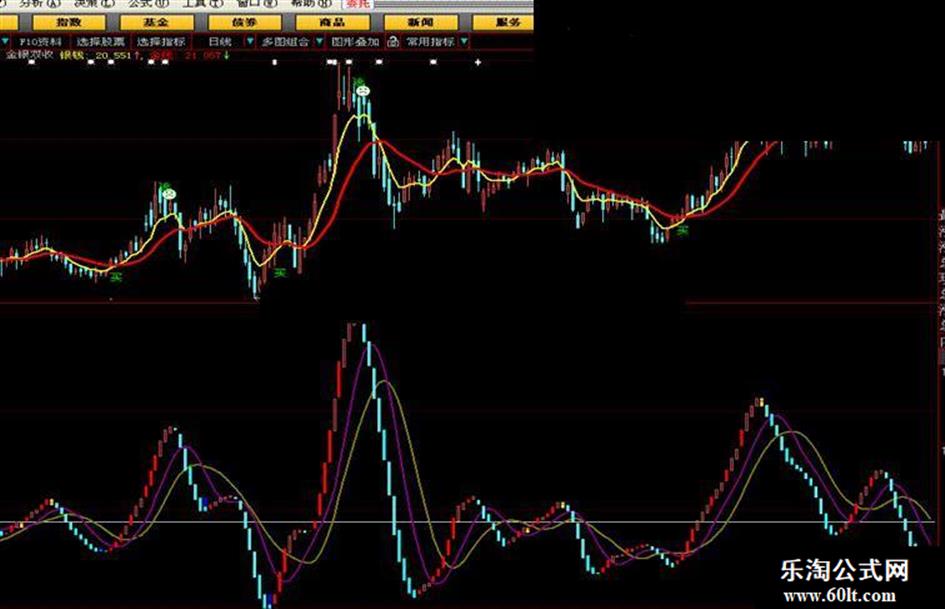The image size is (945, 609).
Task: Open the 帮助(H) menu
Action: click(311, 4)
